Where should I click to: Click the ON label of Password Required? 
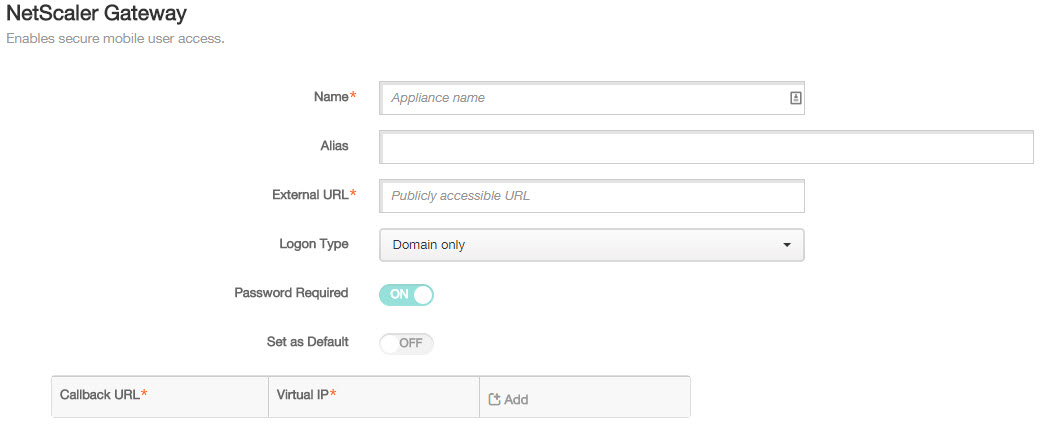tap(399, 295)
